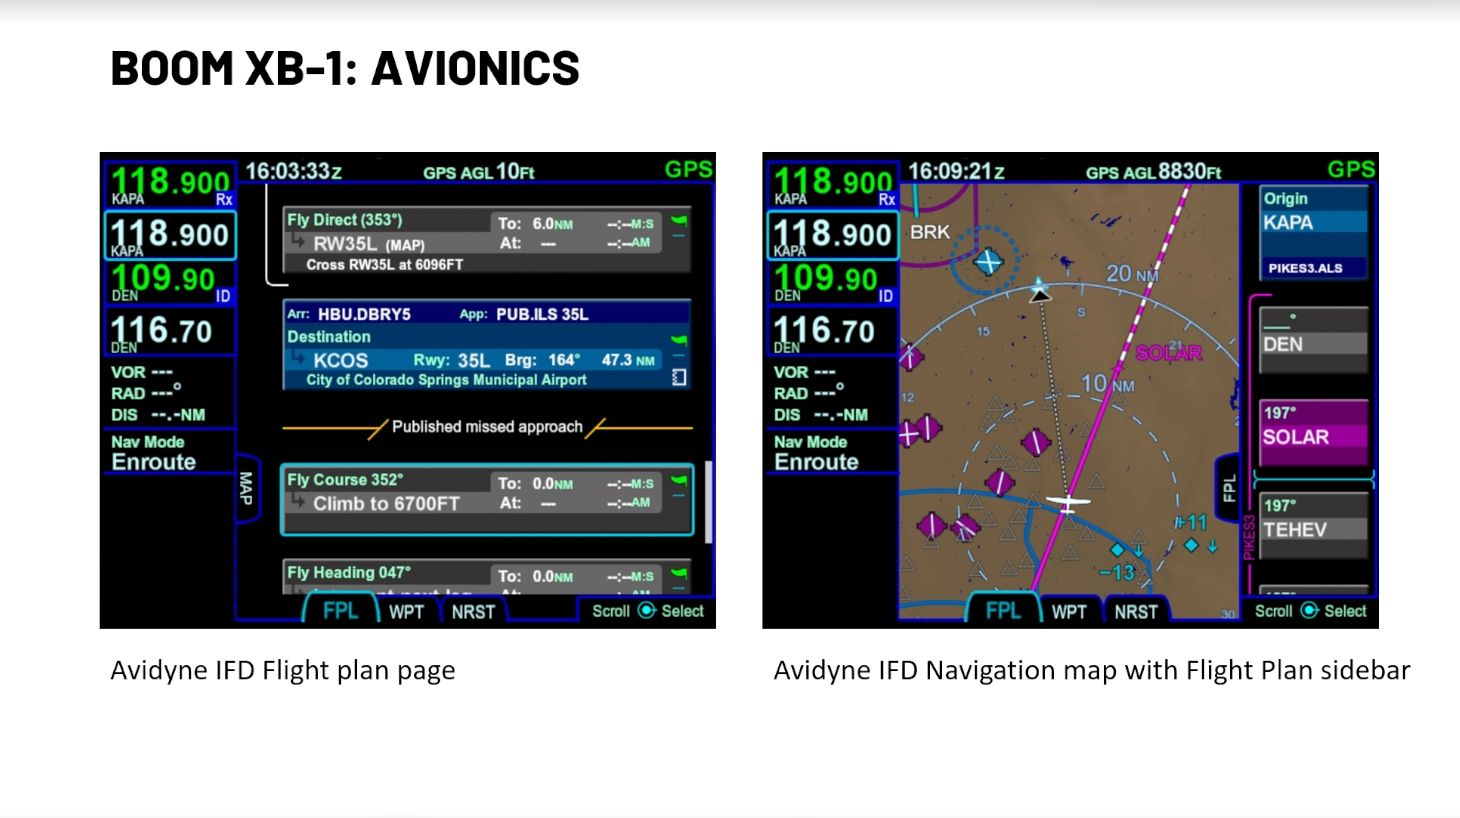The width and height of the screenshot is (1460, 818).
Task: Click the green flag on RW35L leg
Action: [680, 222]
